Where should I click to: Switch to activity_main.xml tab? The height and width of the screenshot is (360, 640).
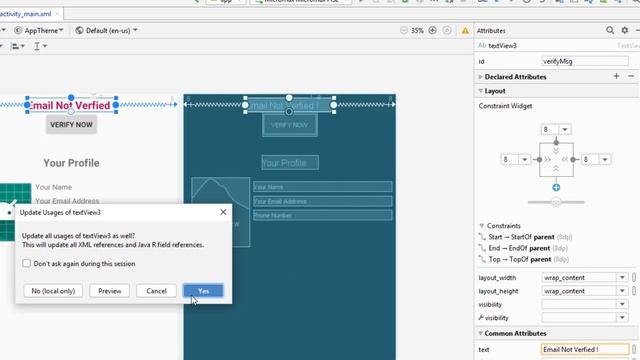click(x=25, y=14)
